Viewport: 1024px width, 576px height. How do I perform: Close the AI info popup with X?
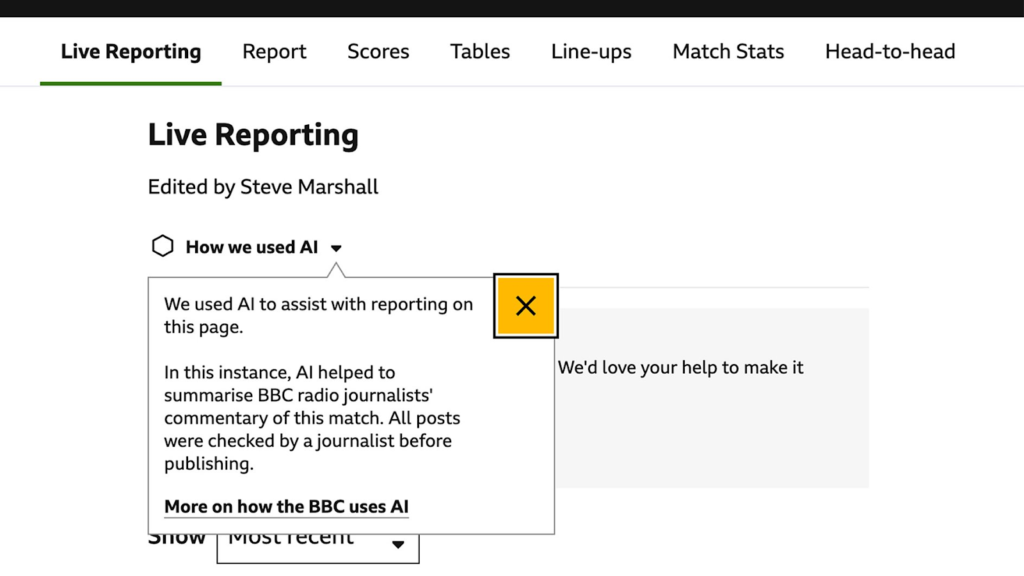click(x=526, y=306)
